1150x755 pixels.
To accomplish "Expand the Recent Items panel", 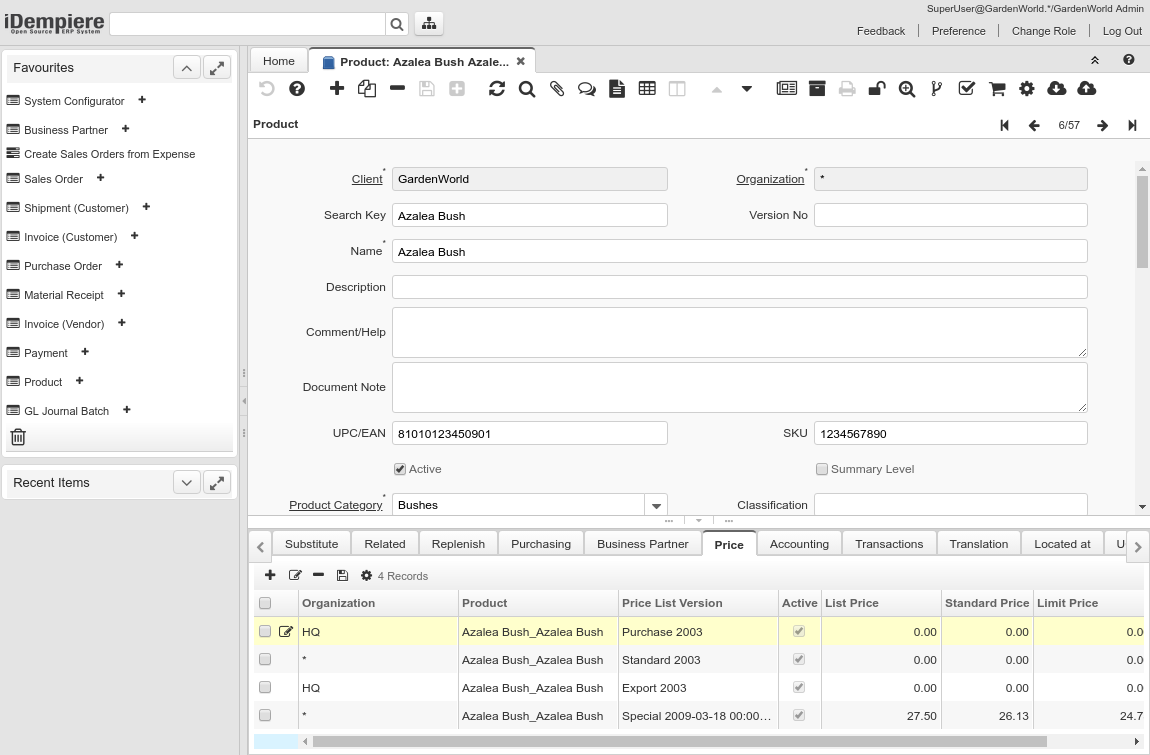I will pyautogui.click(x=187, y=482).
